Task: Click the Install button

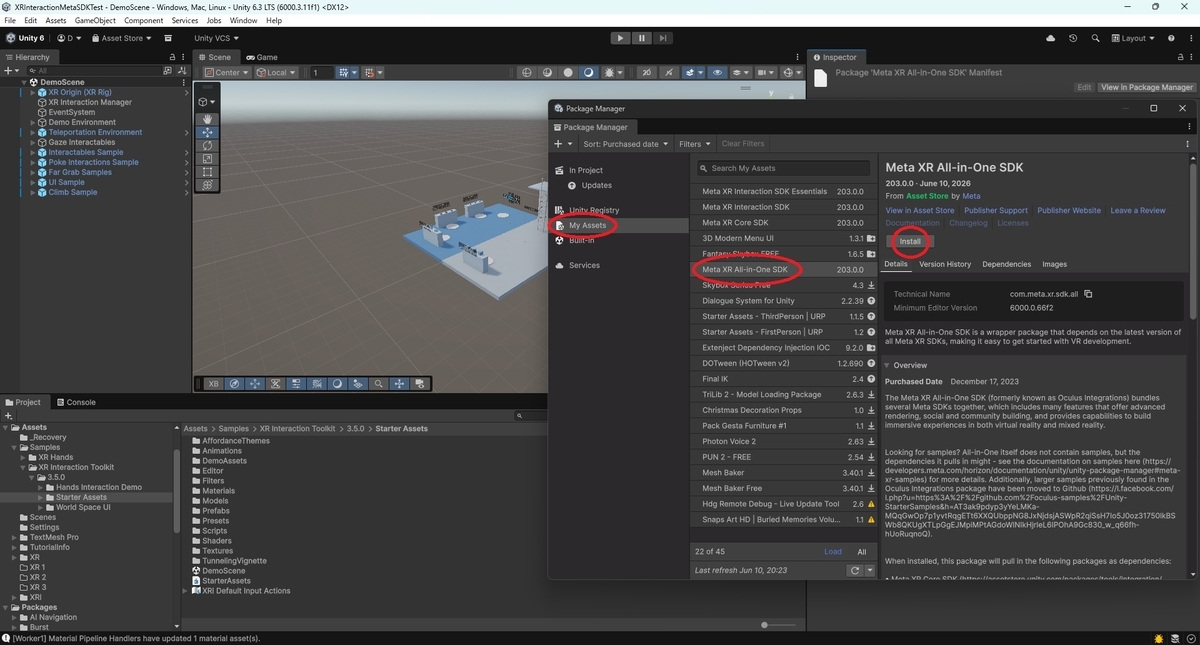Action: pyautogui.click(x=910, y=241)
